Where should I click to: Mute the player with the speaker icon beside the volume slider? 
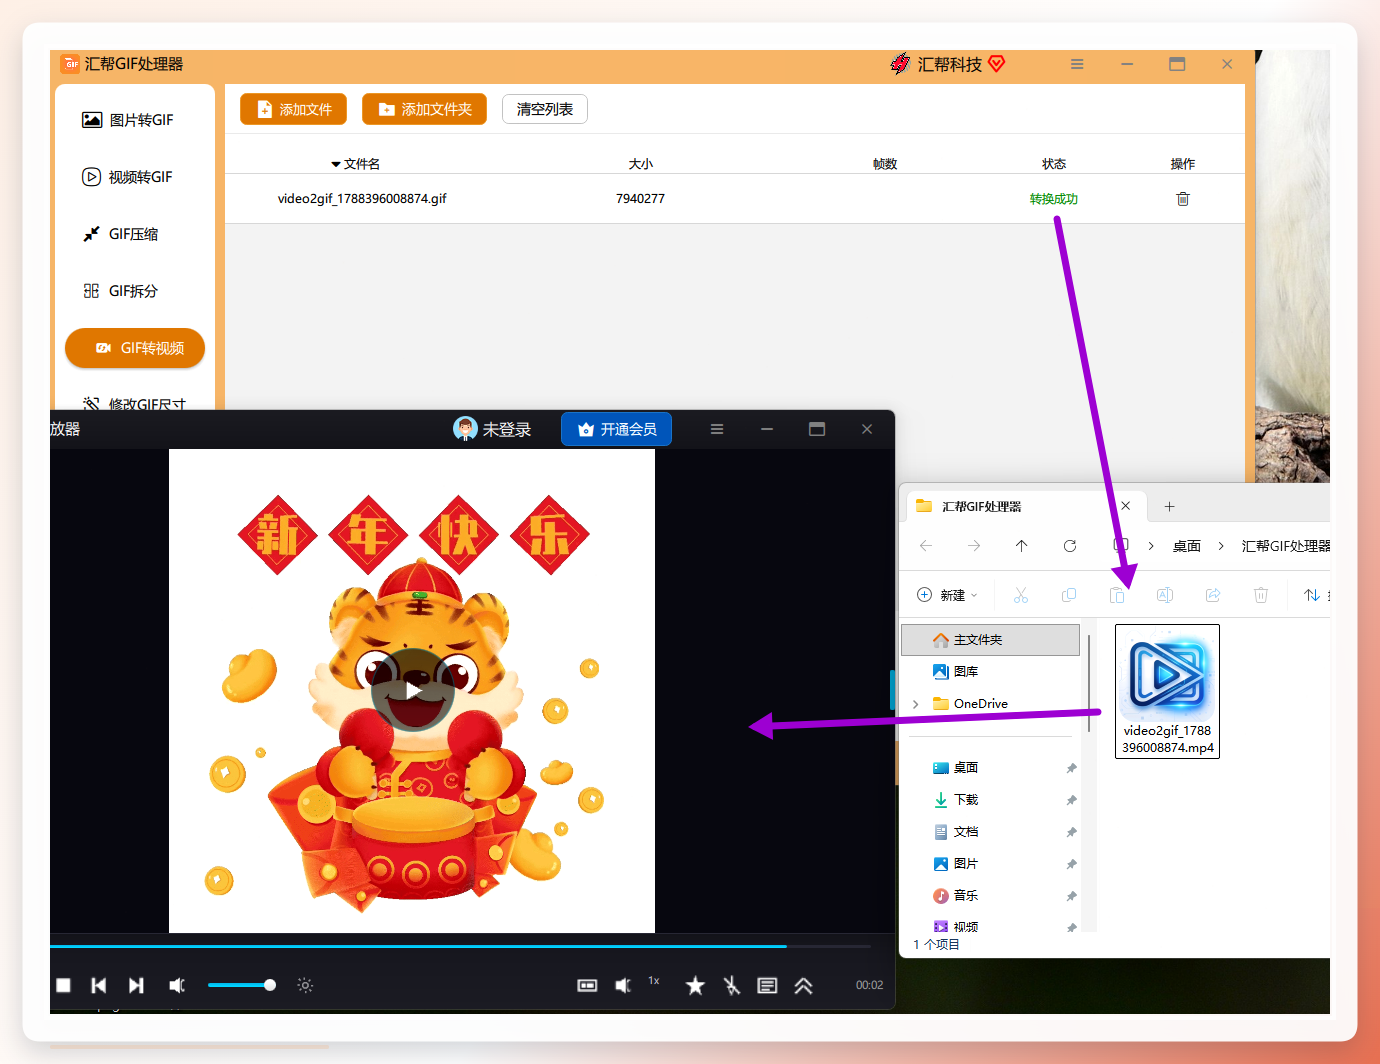click(177, 985)
